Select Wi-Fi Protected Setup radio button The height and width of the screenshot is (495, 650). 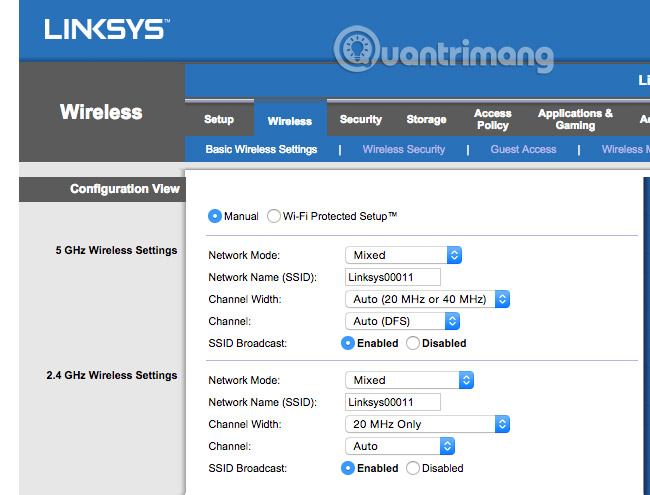coord(274,216)
